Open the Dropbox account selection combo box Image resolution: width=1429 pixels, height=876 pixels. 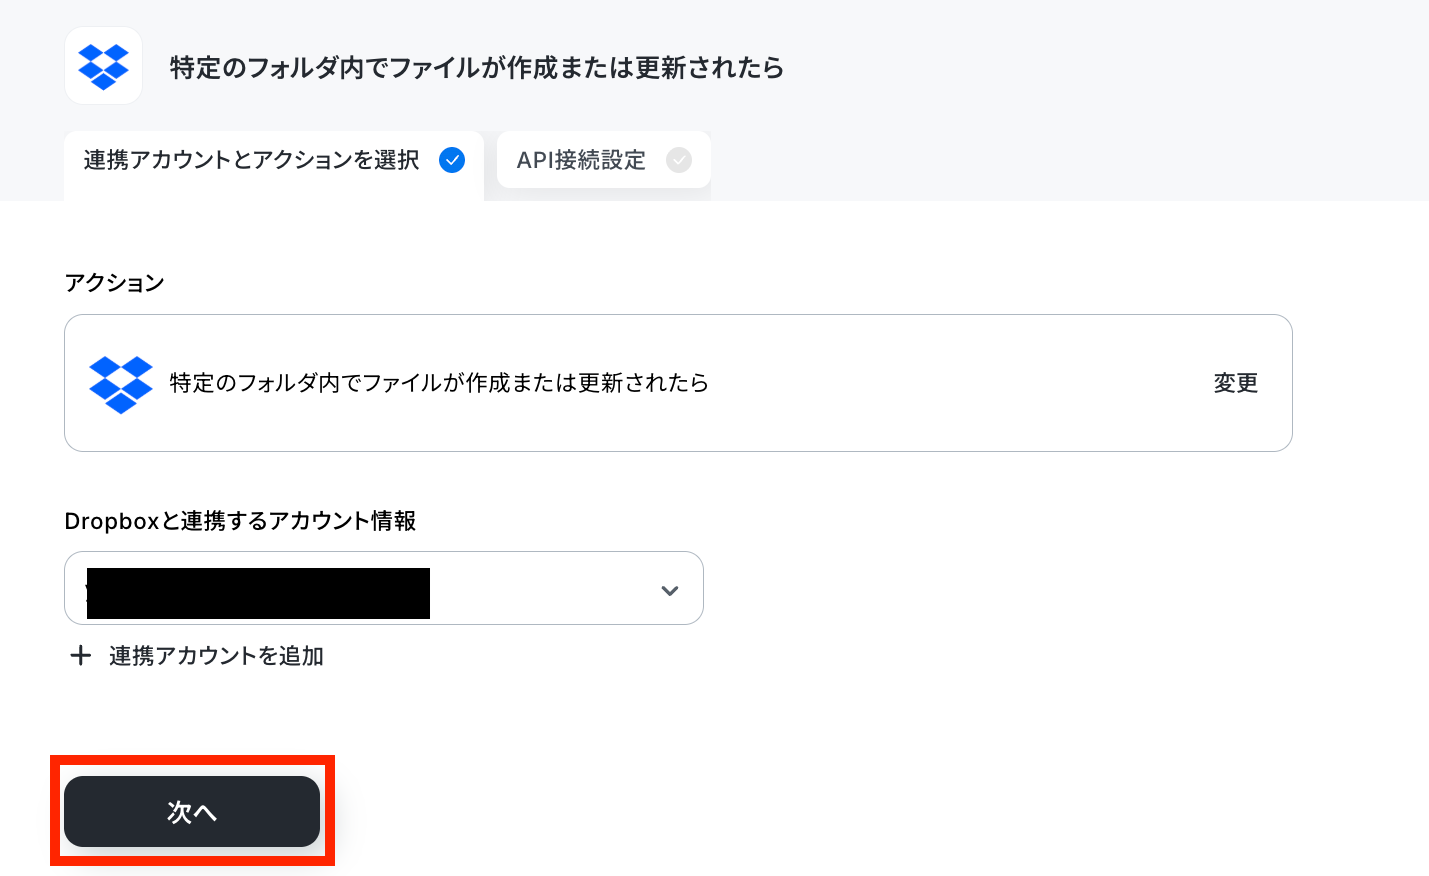[x=384, y=588]
